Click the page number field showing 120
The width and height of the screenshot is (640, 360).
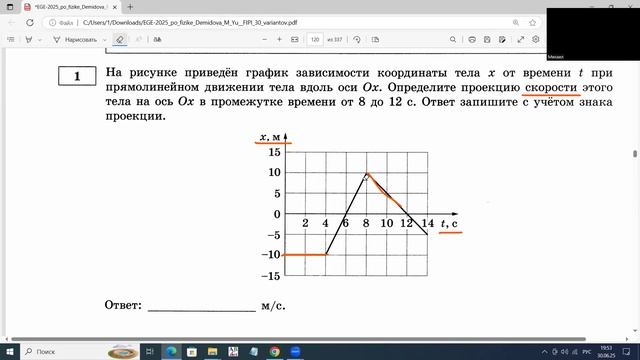click(315, 40)
